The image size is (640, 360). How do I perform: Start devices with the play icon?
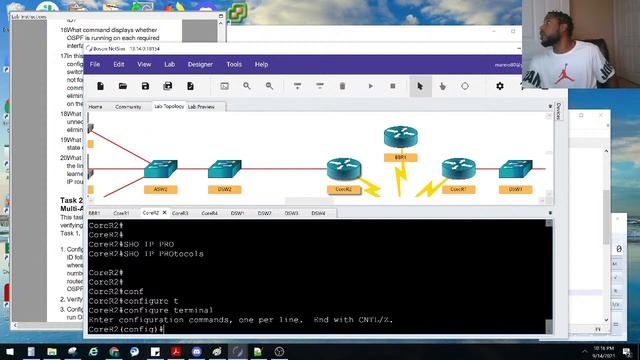coord(371,86)
